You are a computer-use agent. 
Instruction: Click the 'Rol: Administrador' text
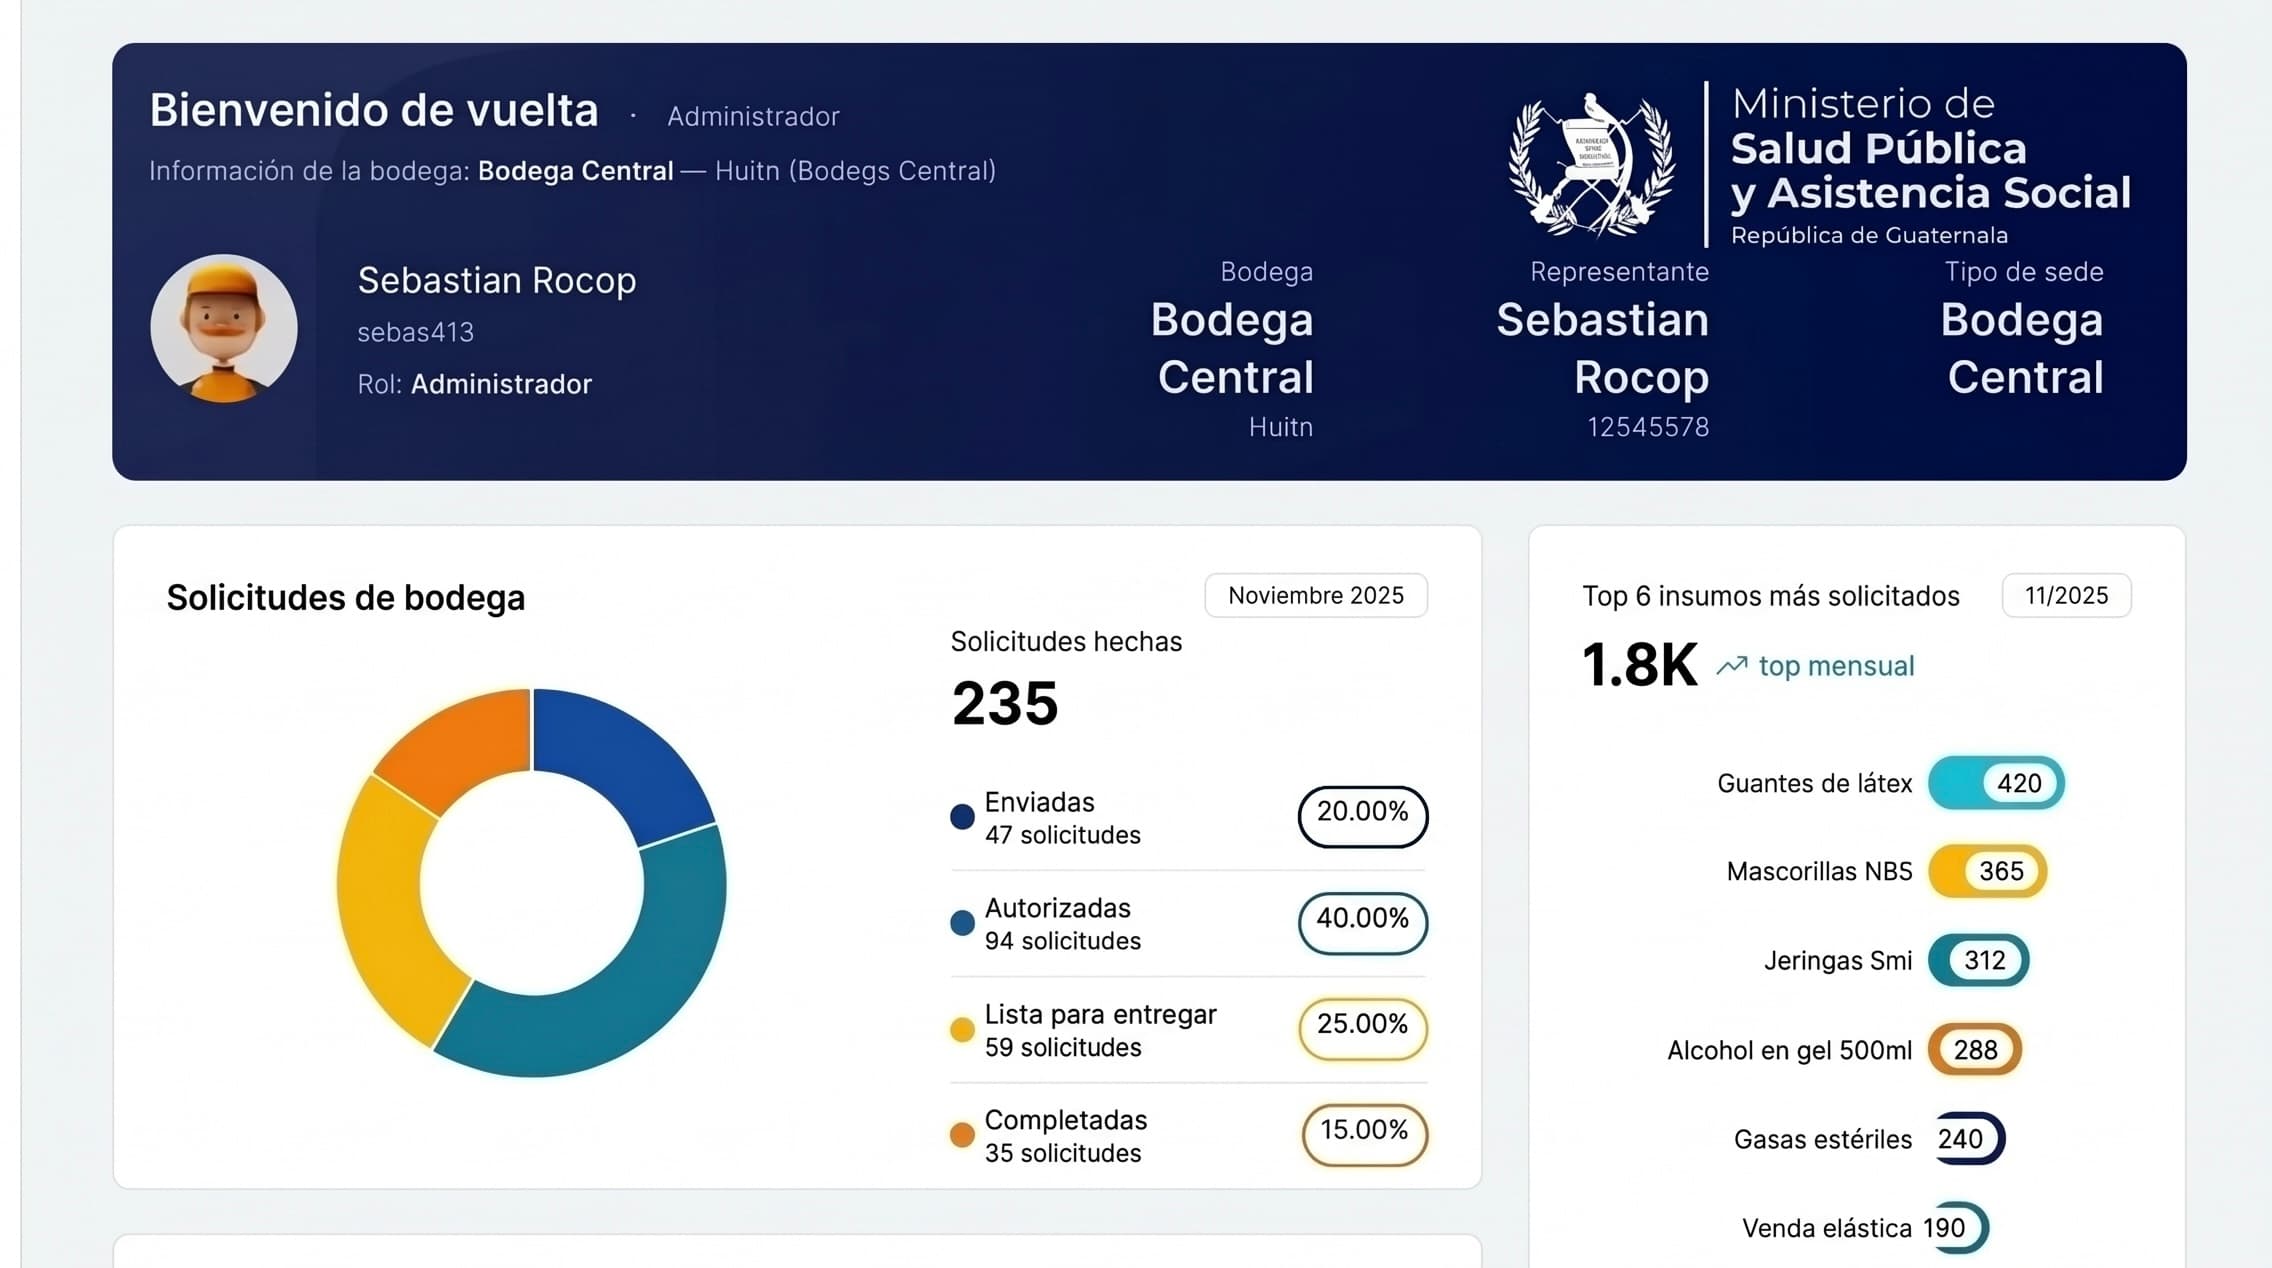[475, 384]
